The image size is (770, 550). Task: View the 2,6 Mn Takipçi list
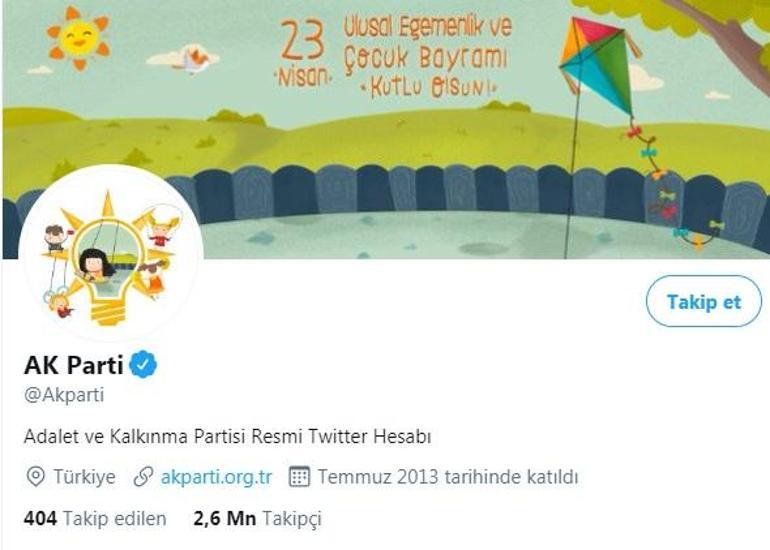(x=257, y=519)
